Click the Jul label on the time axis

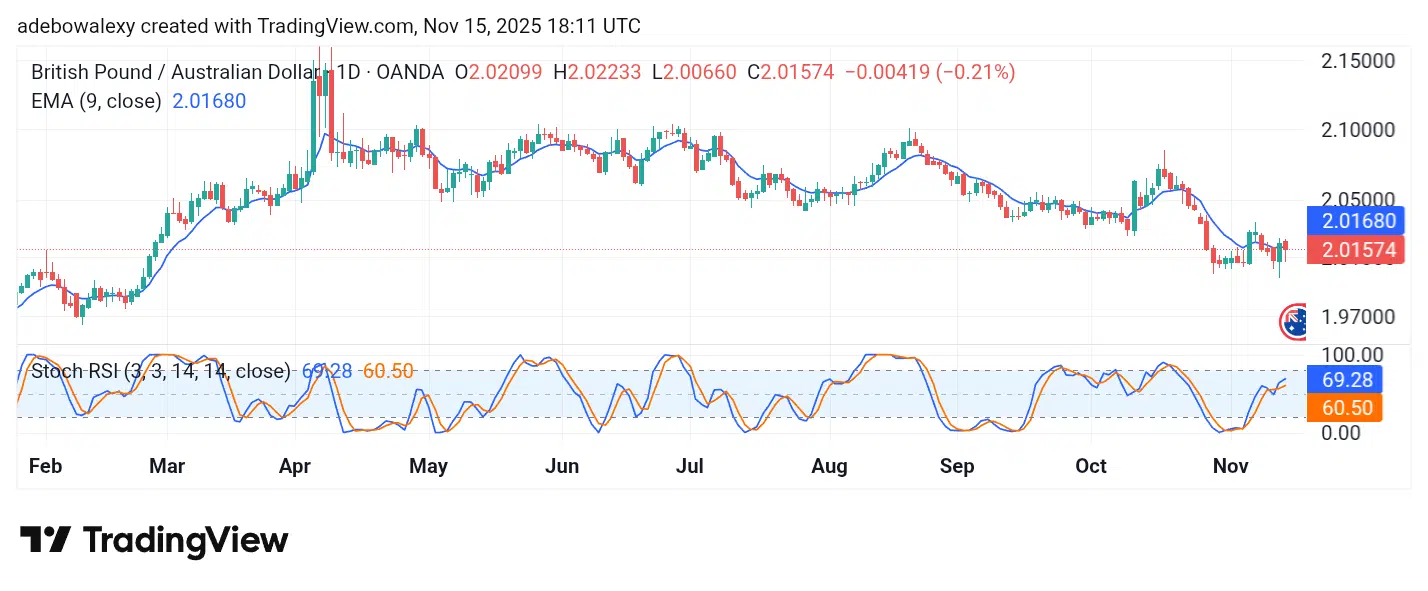pos(690,466)
